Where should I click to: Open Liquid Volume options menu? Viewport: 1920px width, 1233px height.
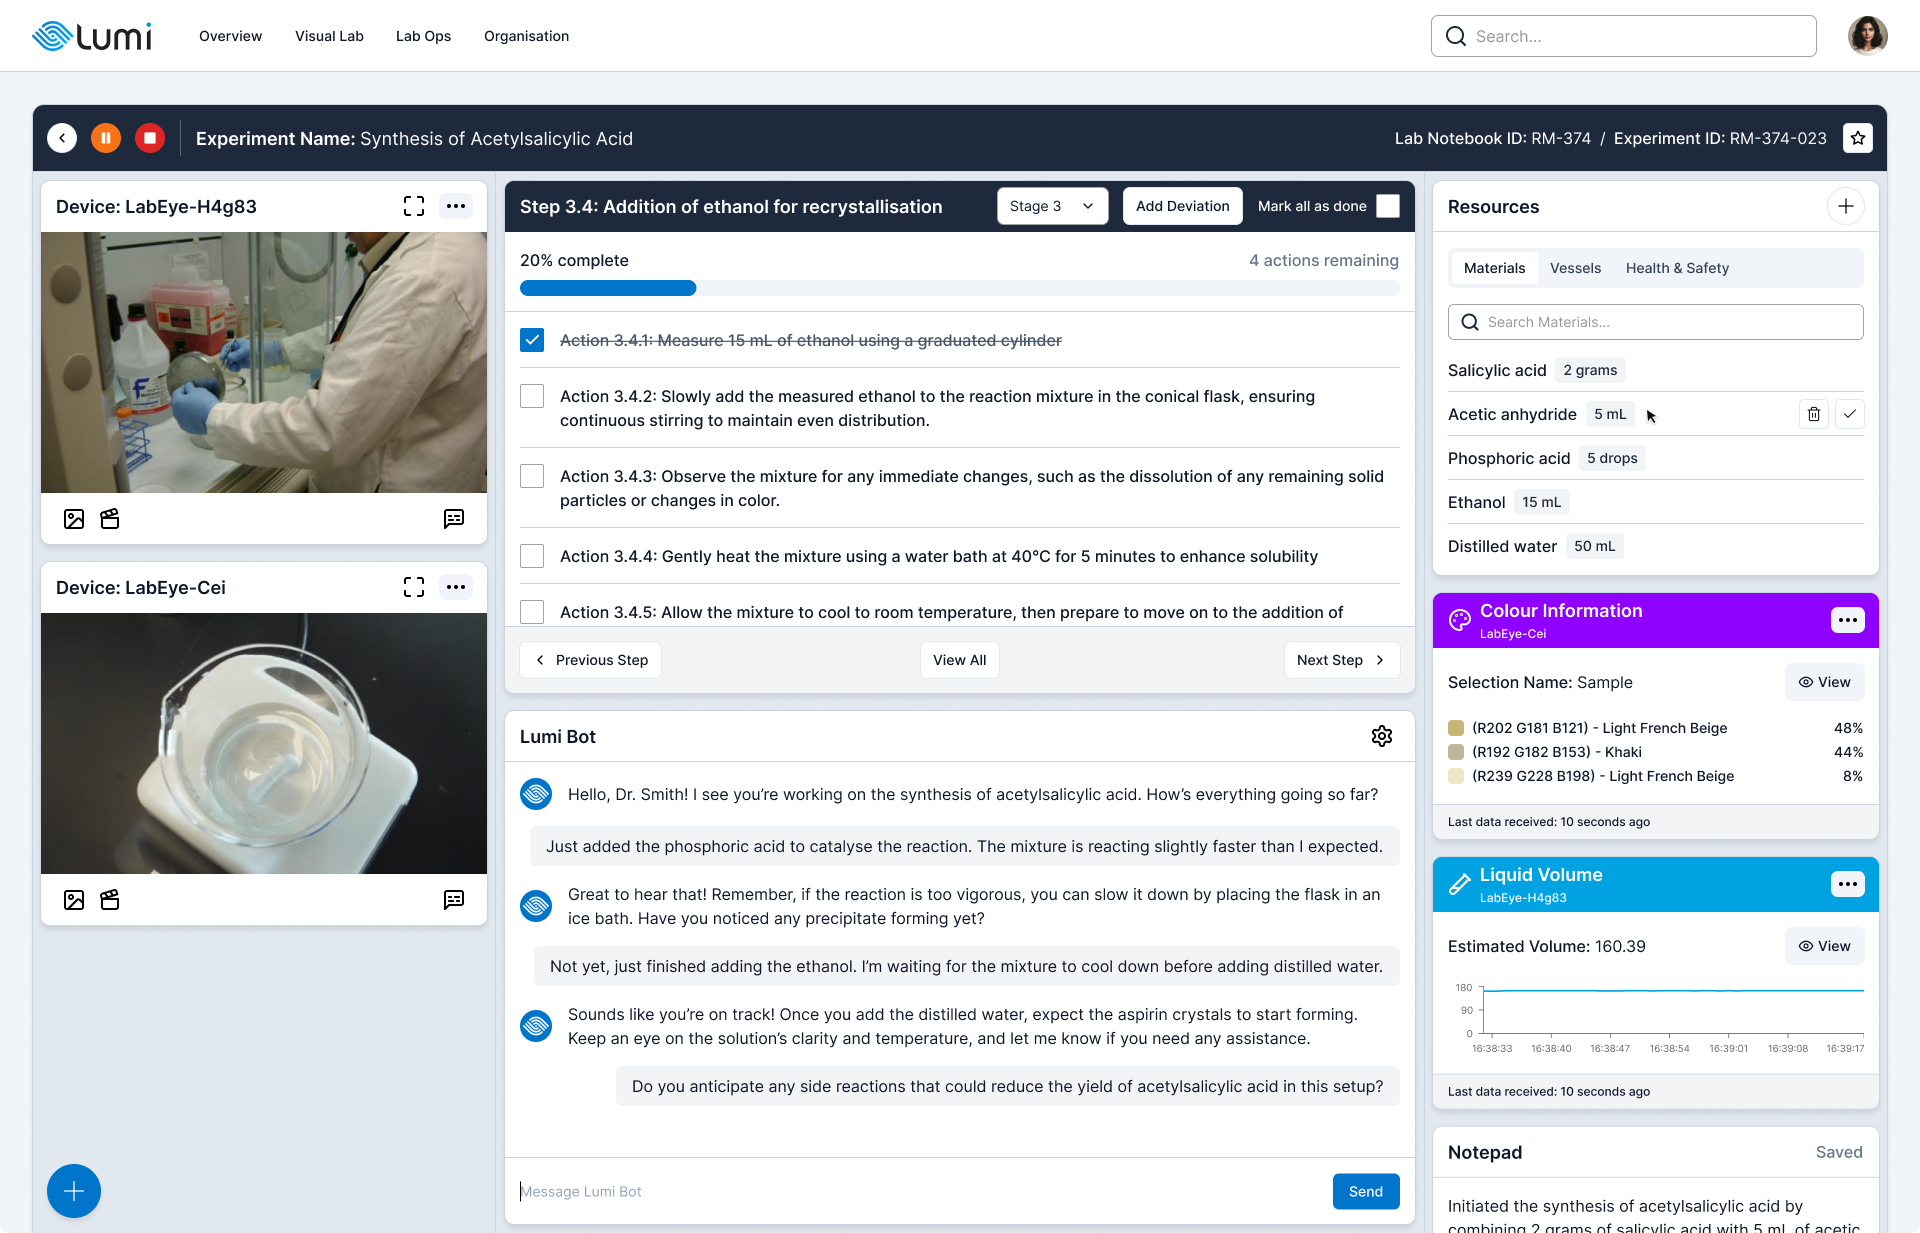coord(1847,884)
